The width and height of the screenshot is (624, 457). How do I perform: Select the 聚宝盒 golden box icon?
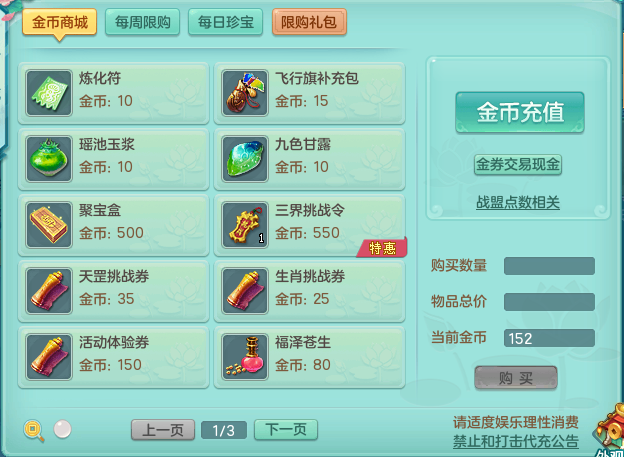point(49,225)
